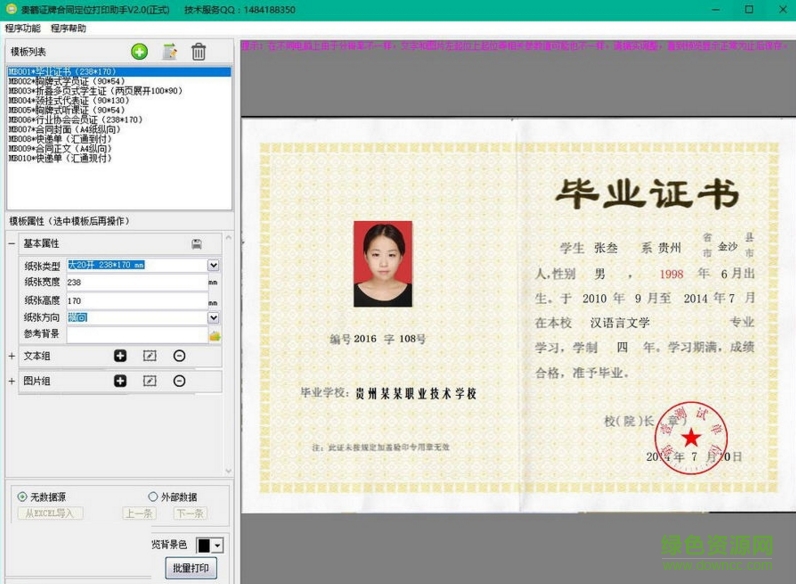Click the trash delete template icon
This screenshot has height=584, width=796.
(x=198, y=51)
